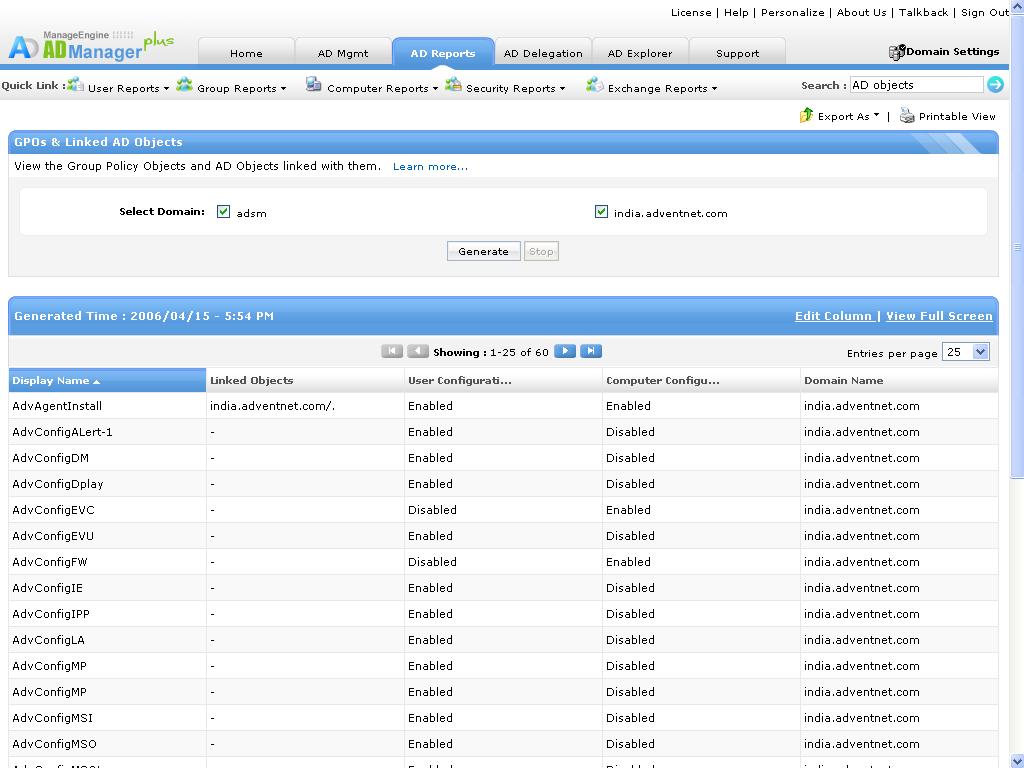1024x768 pixels.
Task: Uncheck the adsm domain checkbox
Action: click(x=224, y=212)
